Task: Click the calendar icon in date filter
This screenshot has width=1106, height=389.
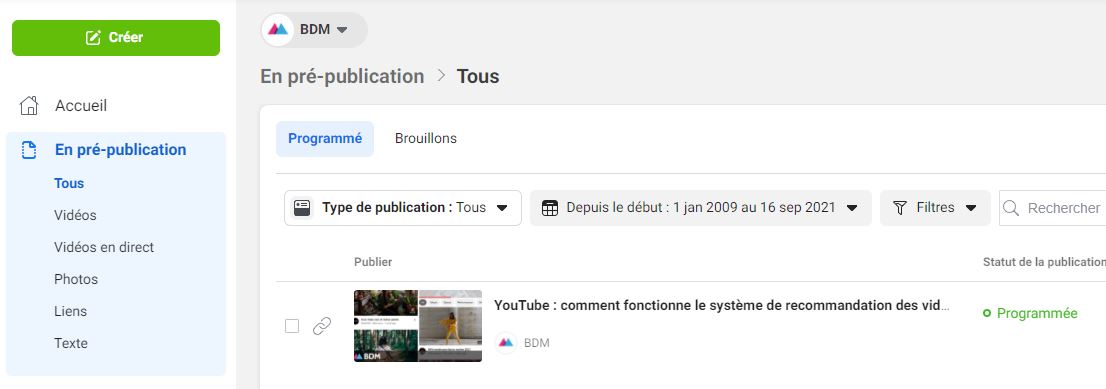Action: [549, 208]
